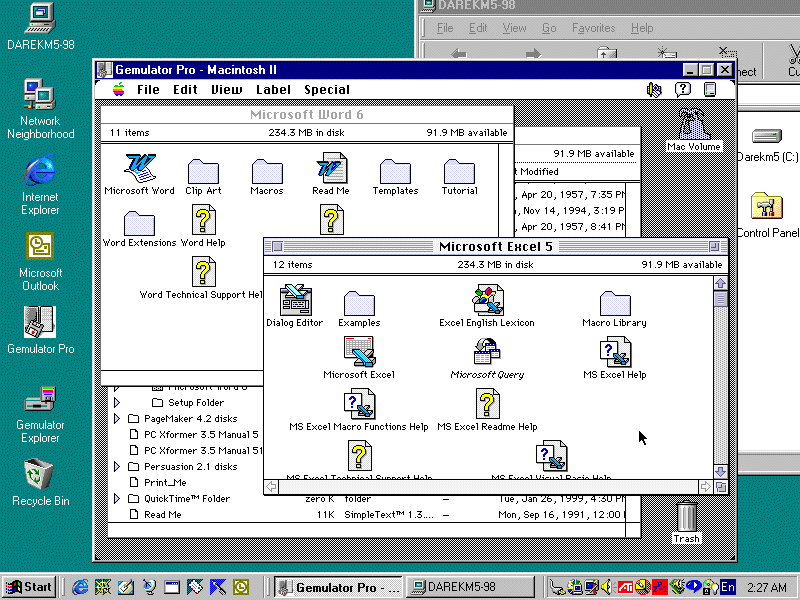Click the Microsoft Word 6 window title bar
This screenshot has height=600, width=800.
point(307,114)
